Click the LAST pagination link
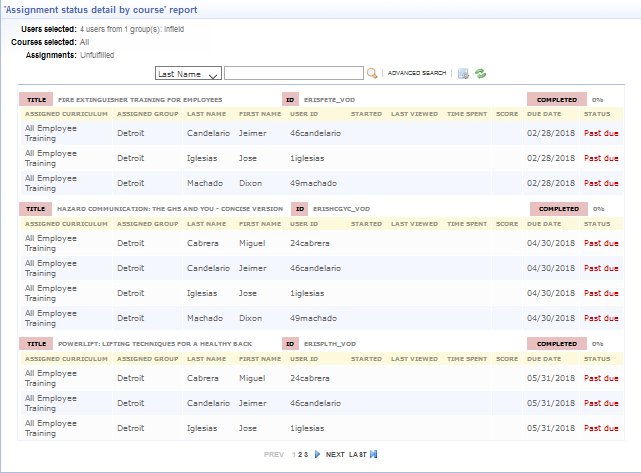 pos(357,454)
